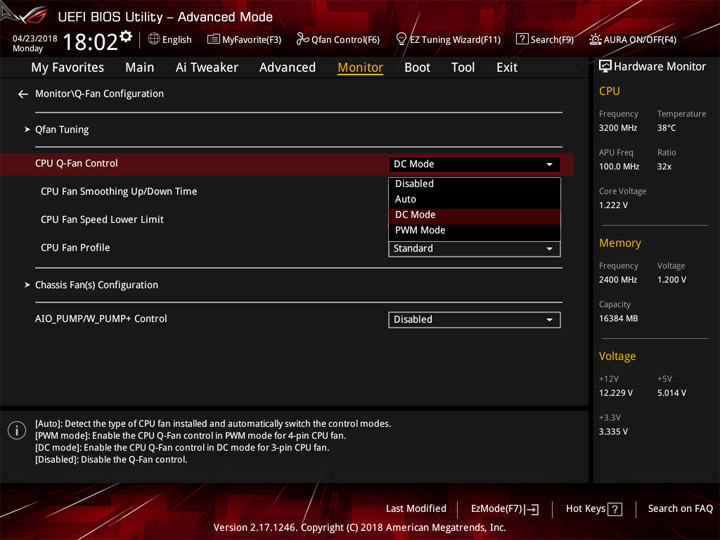
Task: Choose PWM Mode in dropdown list
Action: pyautogui.click(x=474, y=231)
